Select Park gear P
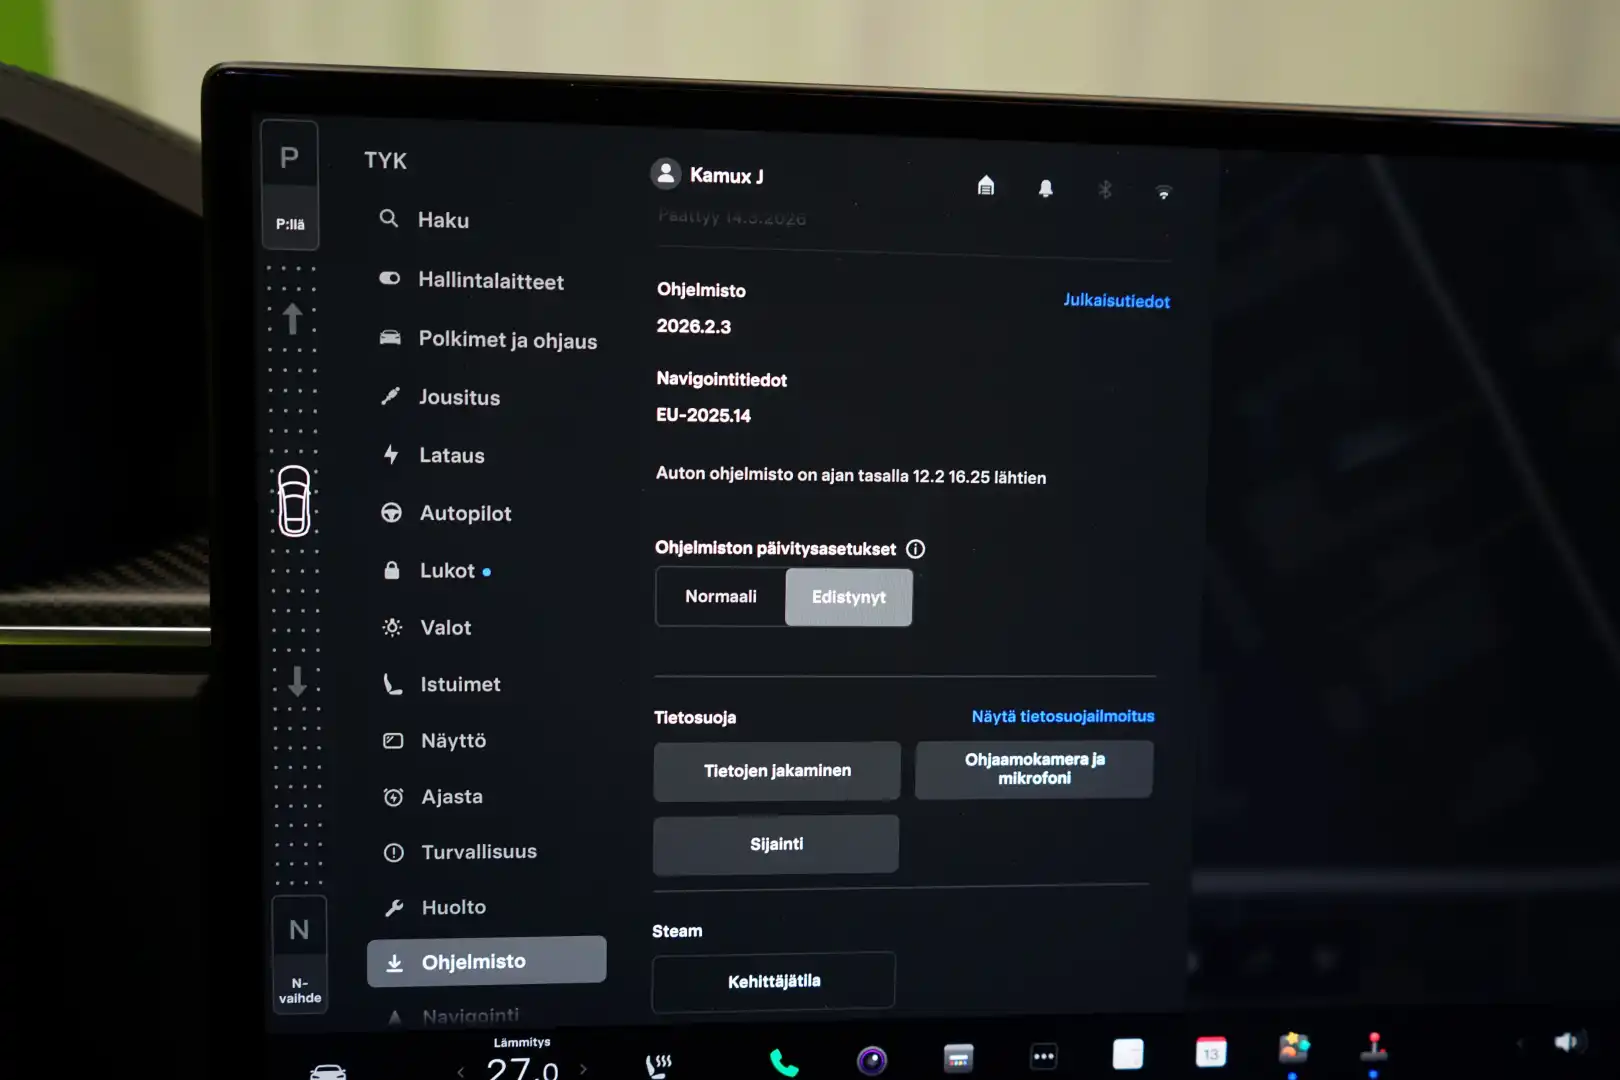This screenshot has height=1080, width=1620. (x=289, y=157)
